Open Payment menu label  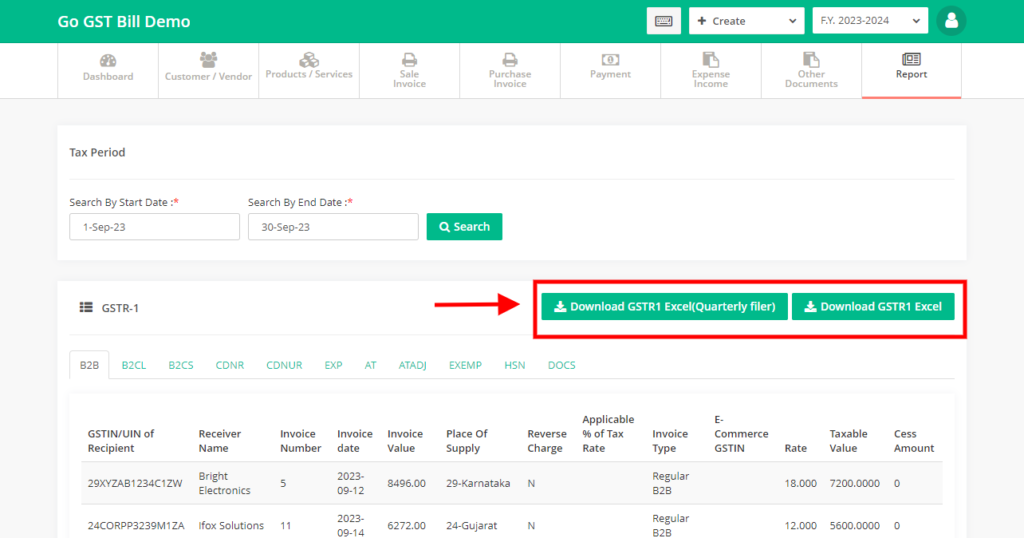point(611,74)
